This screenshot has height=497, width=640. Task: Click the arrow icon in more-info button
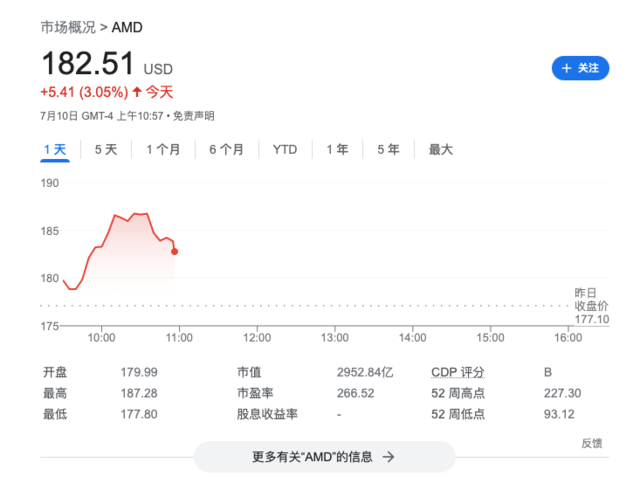tap(389, 457)
